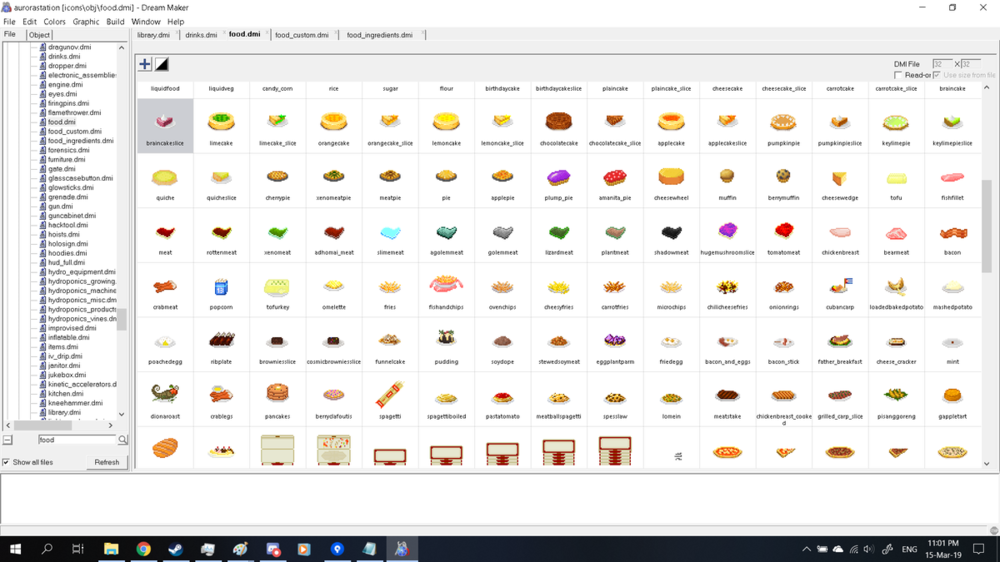Screen dimensions: 1000x562
Task: Click the file filter search field
Action: 77,440
